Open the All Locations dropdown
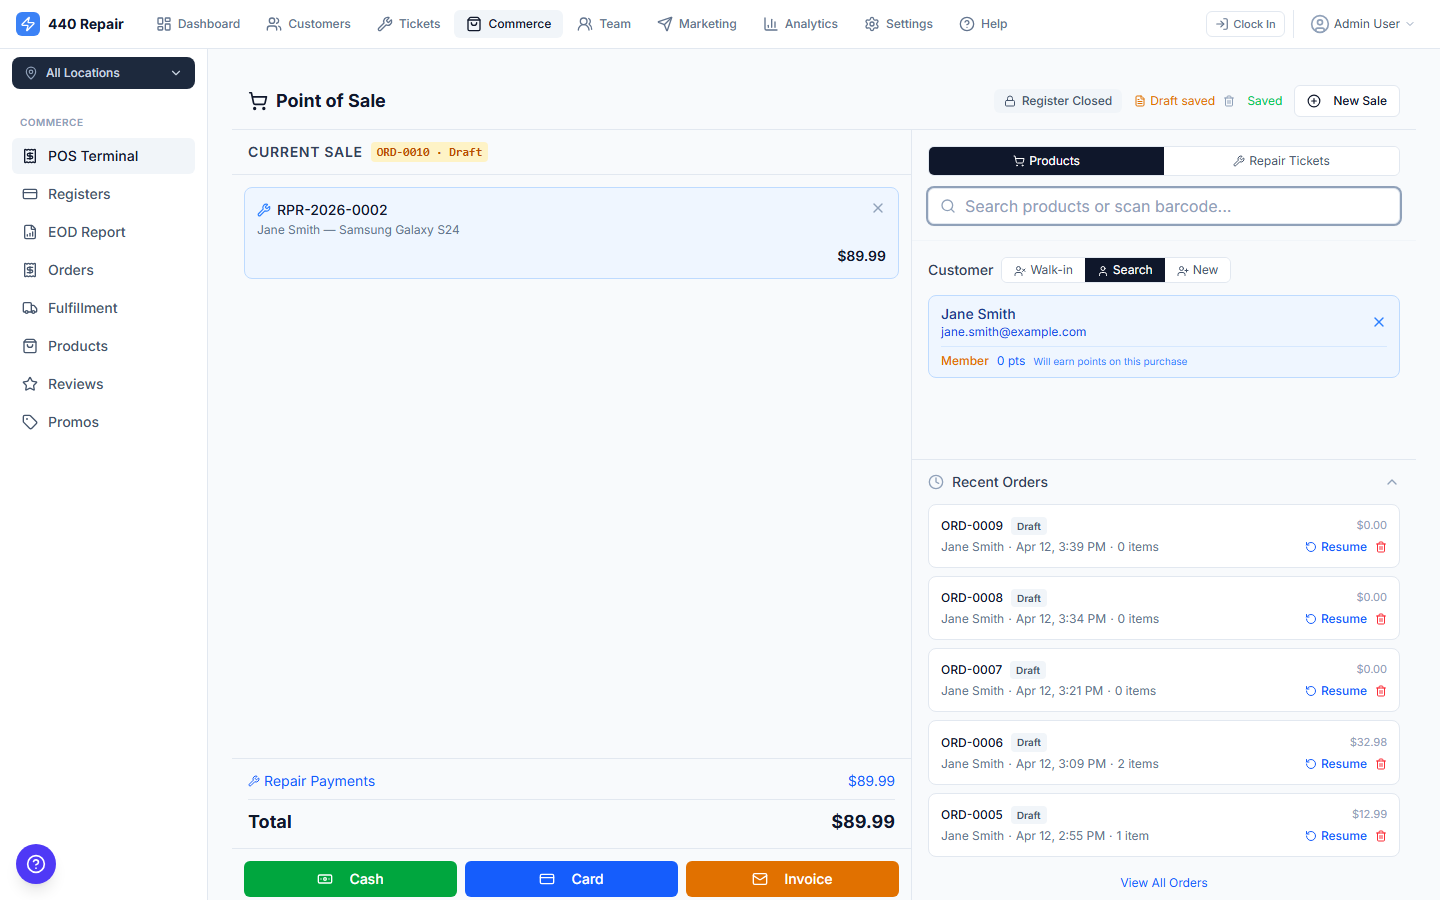1440x900 pixels. click(103, 72)
